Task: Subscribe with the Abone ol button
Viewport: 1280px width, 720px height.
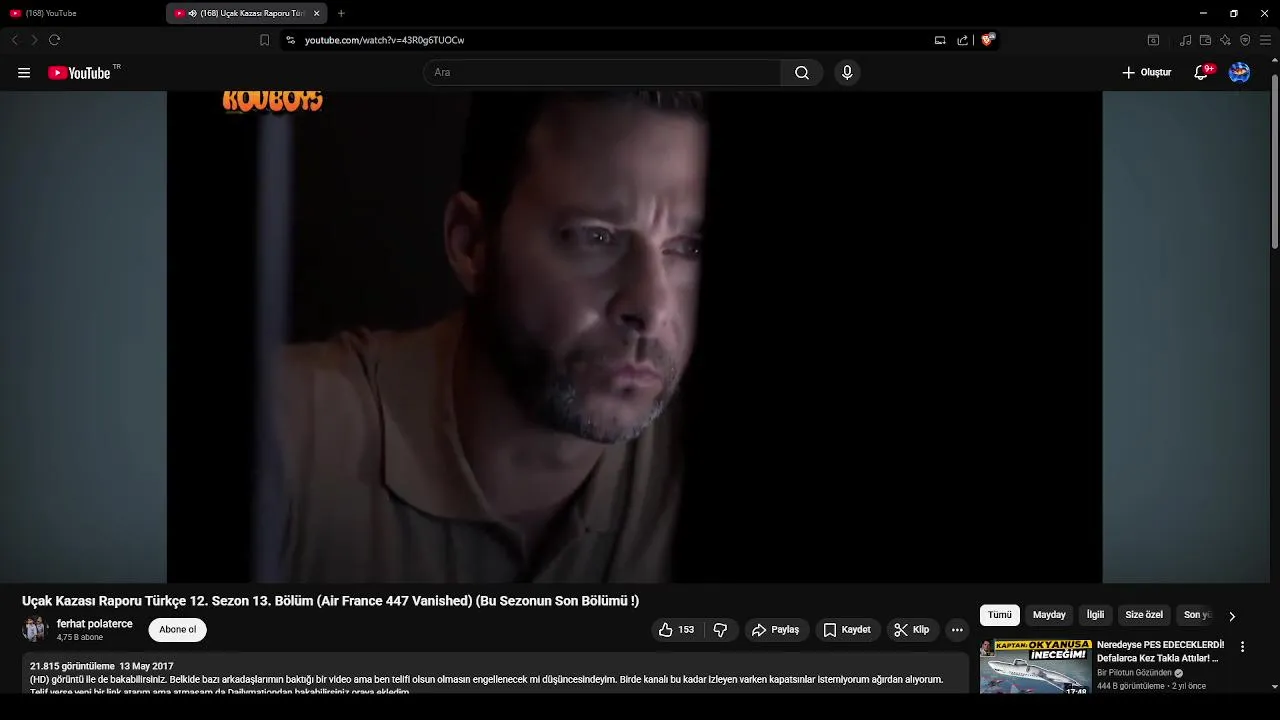Action: [x=178, y=630]
